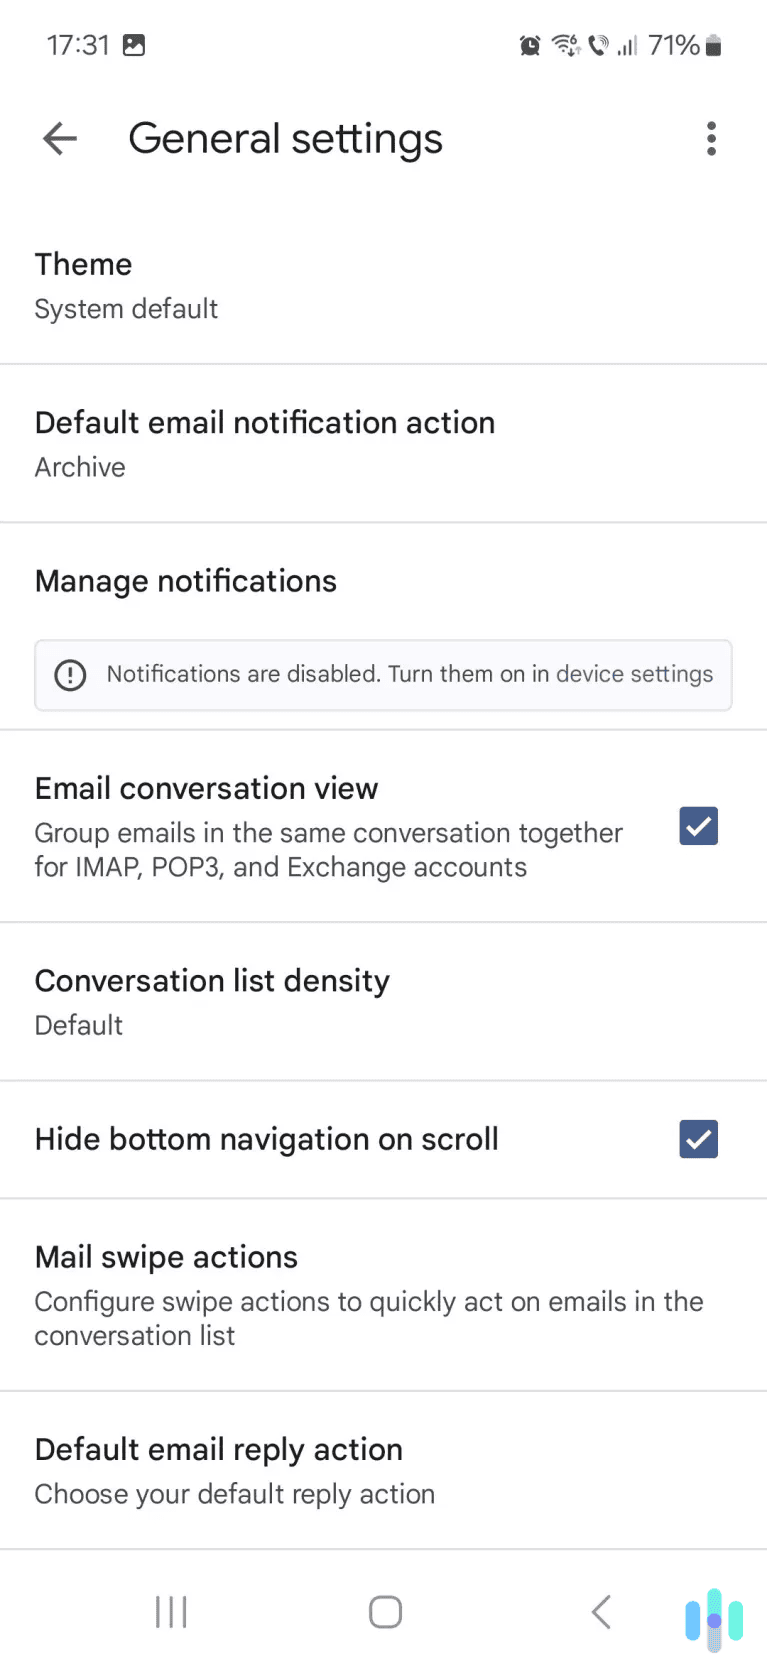Open Conversation list density options
Viewport: 767px width, 1661px height.
coord(383,1001)
